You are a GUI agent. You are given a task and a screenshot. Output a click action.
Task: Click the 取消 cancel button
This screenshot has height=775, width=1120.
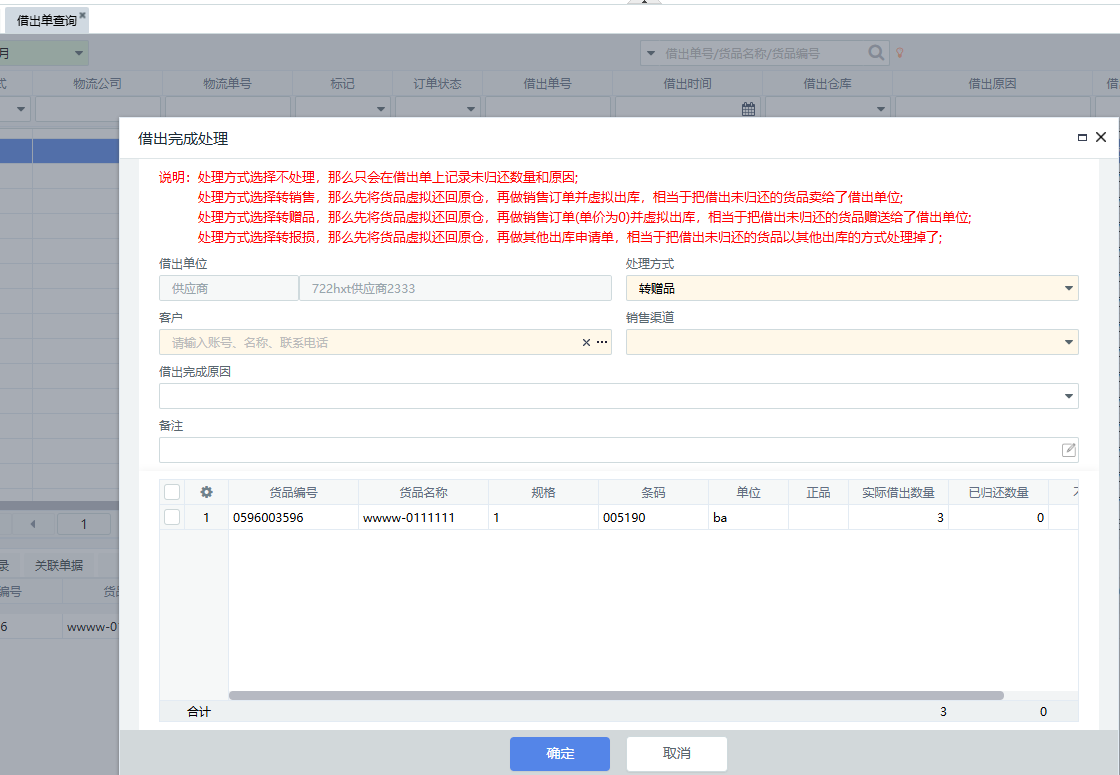(677, 754)
